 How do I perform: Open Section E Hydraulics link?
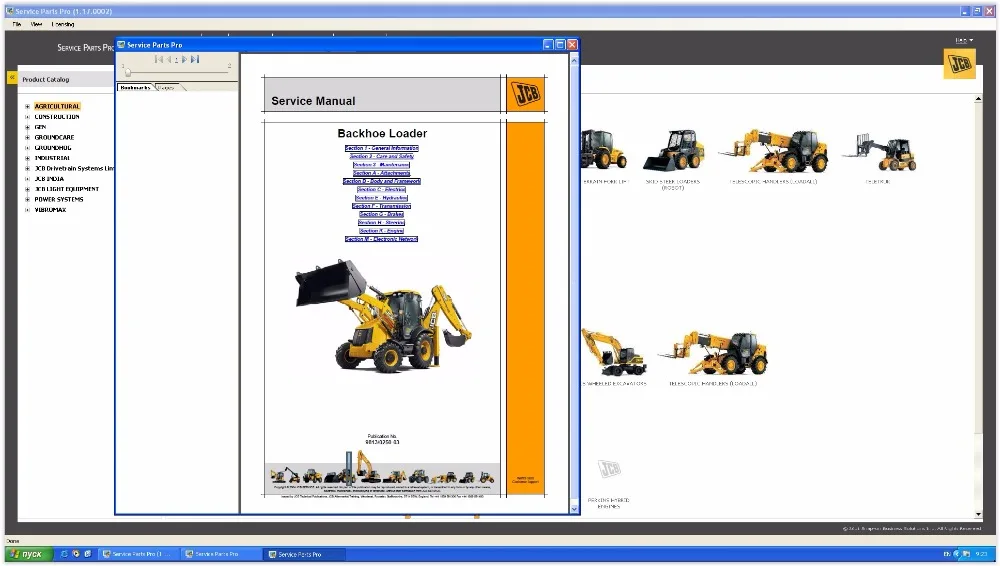point(381,198)
